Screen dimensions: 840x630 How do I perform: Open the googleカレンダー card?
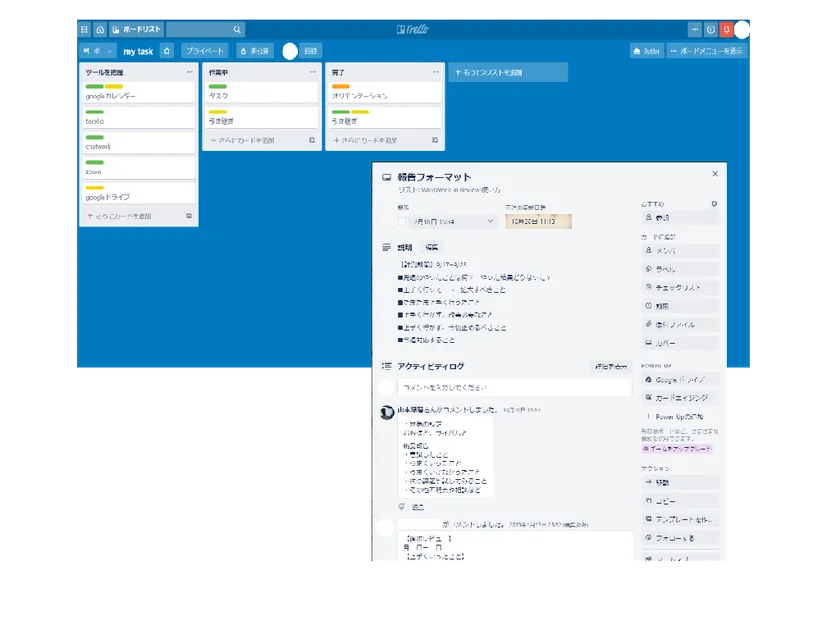click(139, 92)
